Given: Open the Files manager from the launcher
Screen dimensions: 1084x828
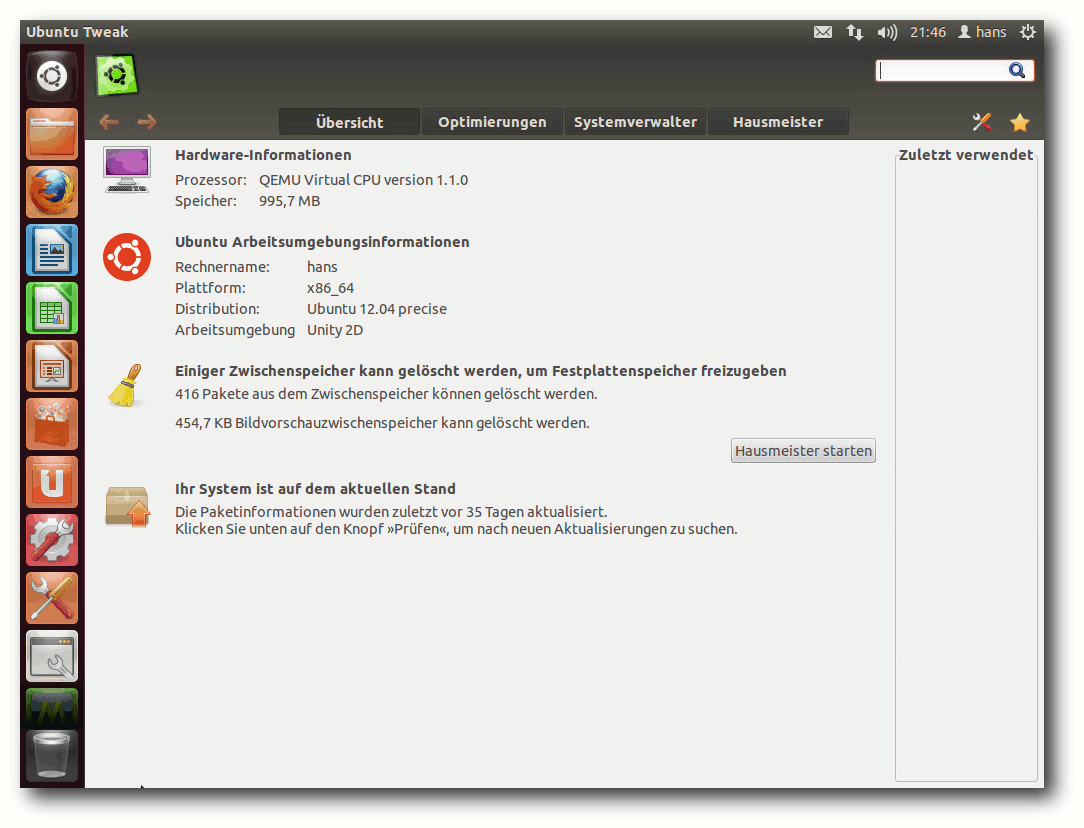Looking at the screenshot, I should click(52, 134).
